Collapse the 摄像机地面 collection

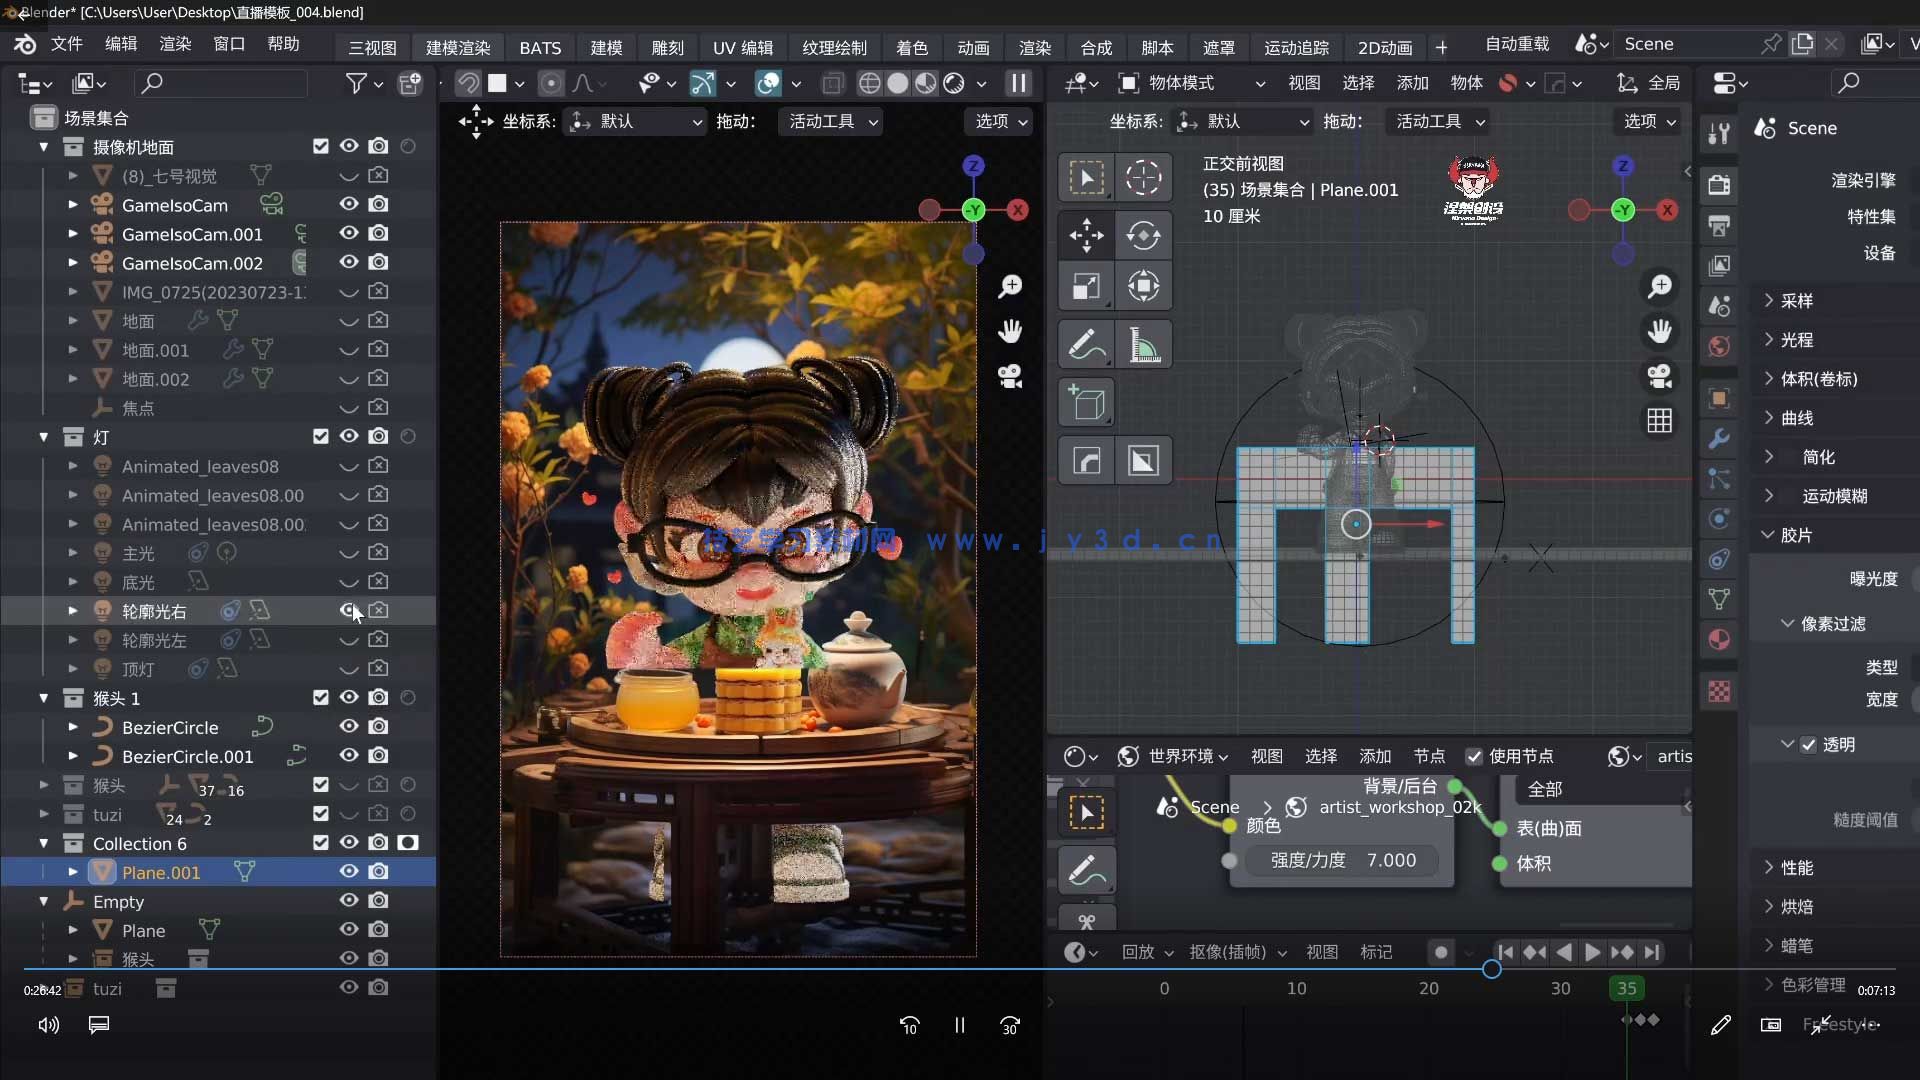tap(44, 147)
